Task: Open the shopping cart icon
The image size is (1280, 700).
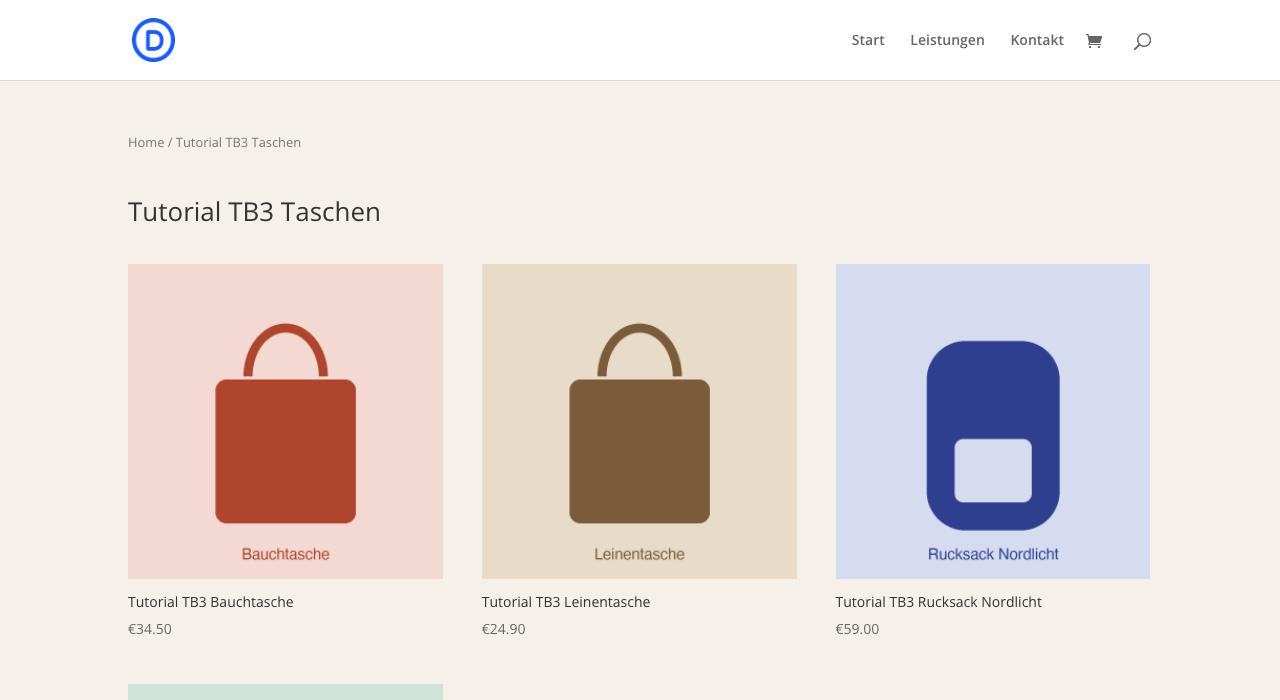Action: [1094, 41]
